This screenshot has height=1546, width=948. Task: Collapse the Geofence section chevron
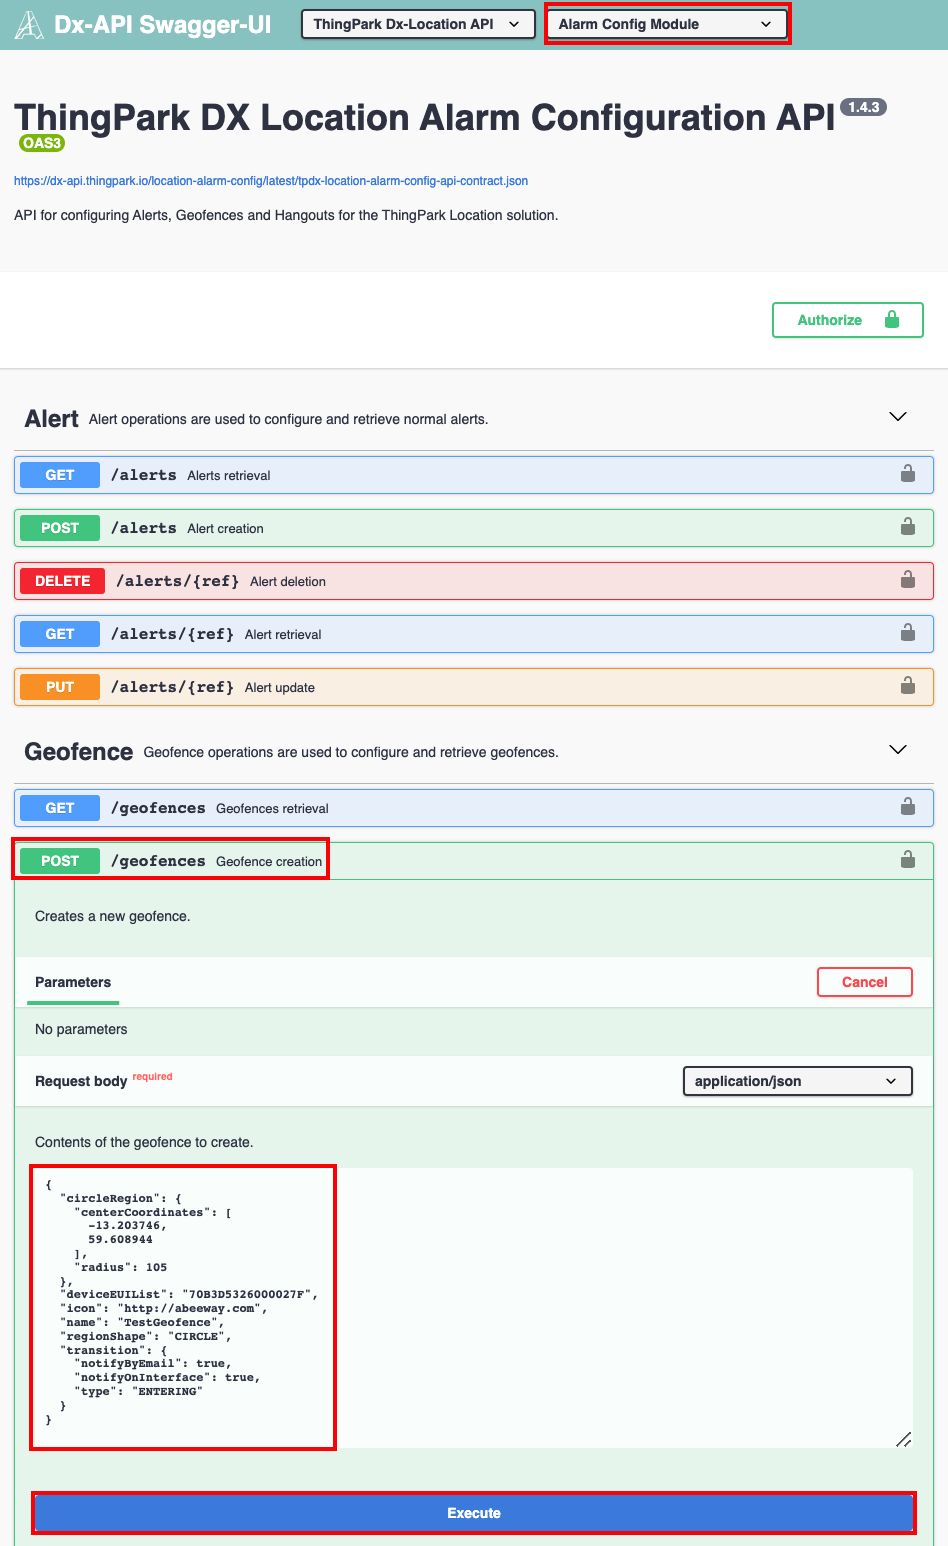click(x=898, y=750)
